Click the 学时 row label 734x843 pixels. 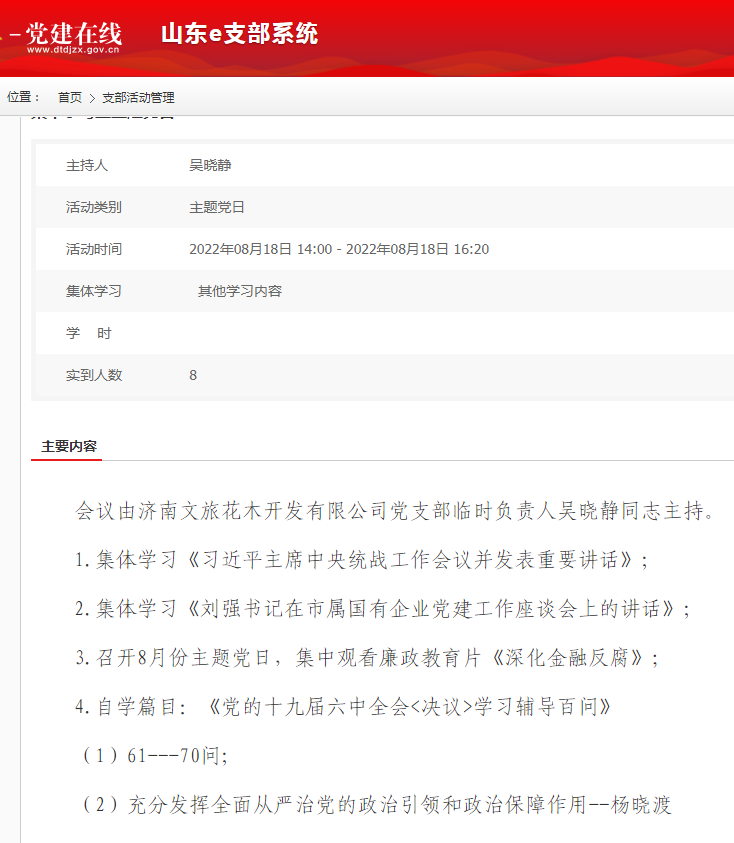tap(89, 333)
